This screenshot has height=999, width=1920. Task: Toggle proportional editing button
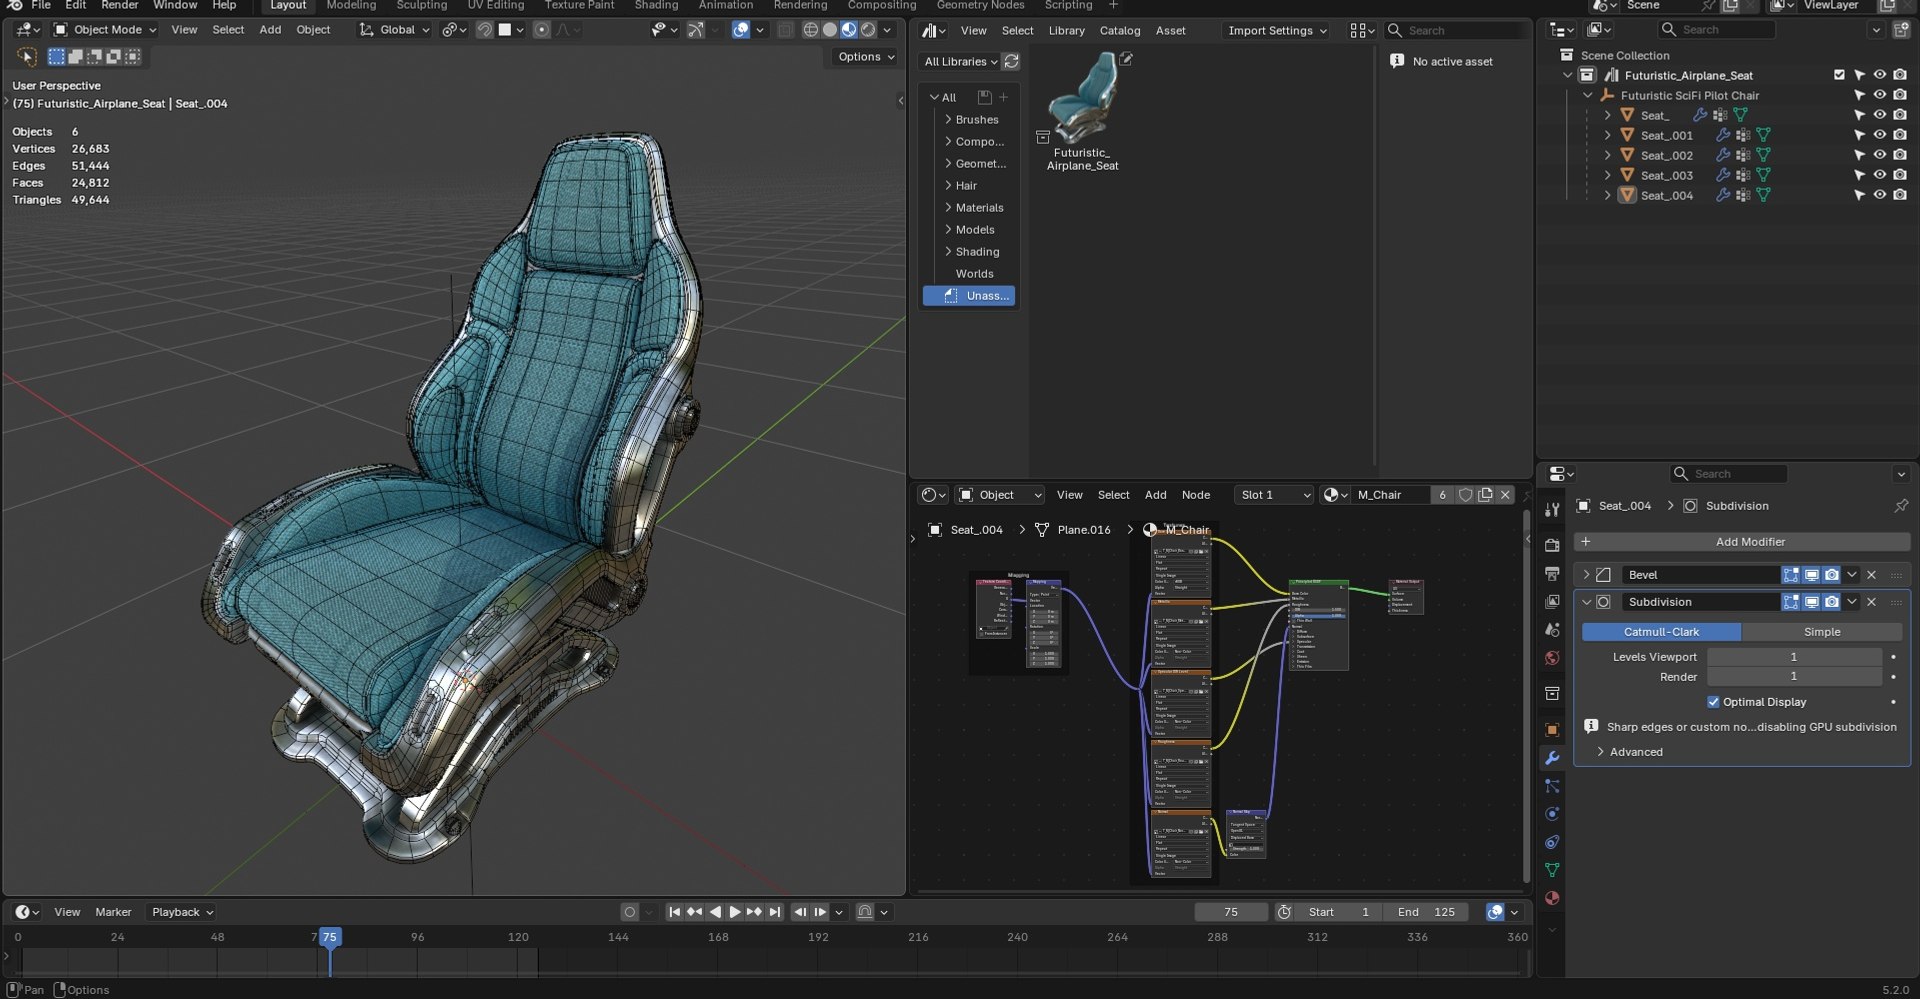(x=541, y=30)
